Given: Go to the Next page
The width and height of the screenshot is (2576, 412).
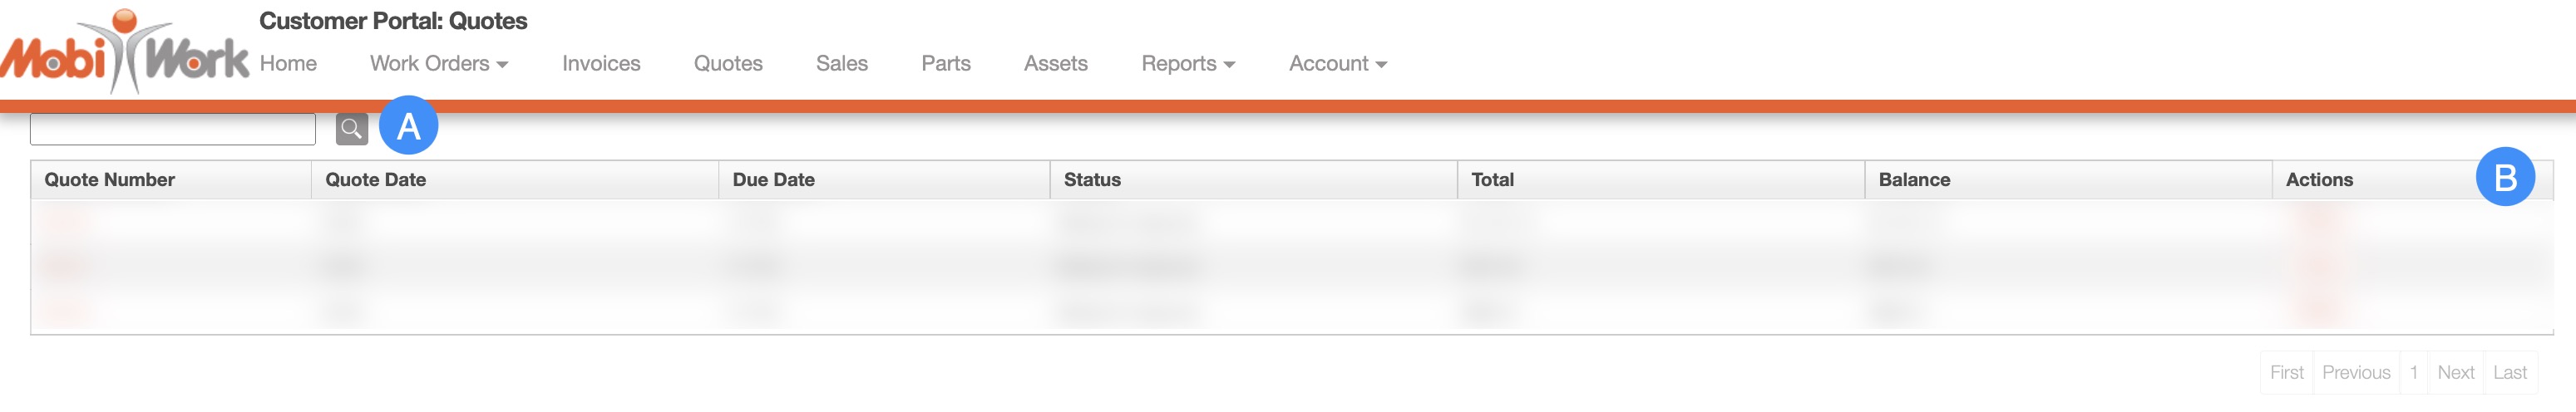Looking at the screenshot, I should 2455,372.
